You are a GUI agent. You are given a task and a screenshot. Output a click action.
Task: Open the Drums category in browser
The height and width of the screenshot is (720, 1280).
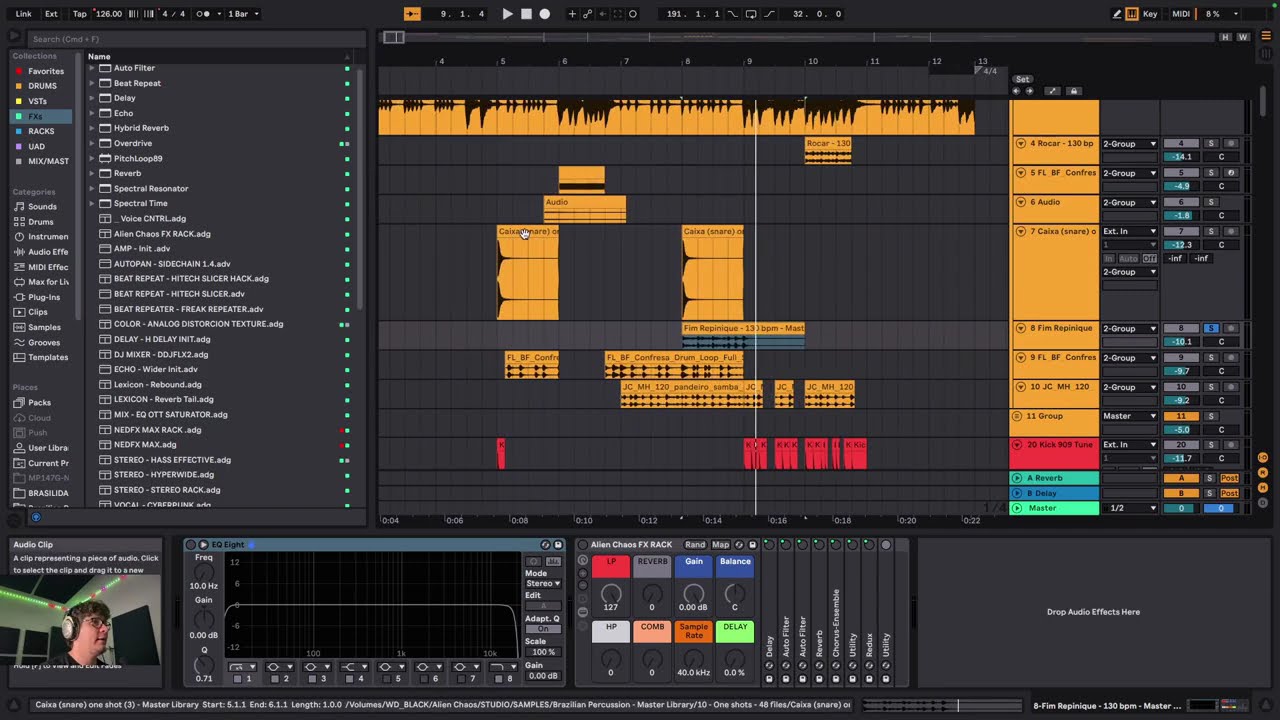click(41, 222)
